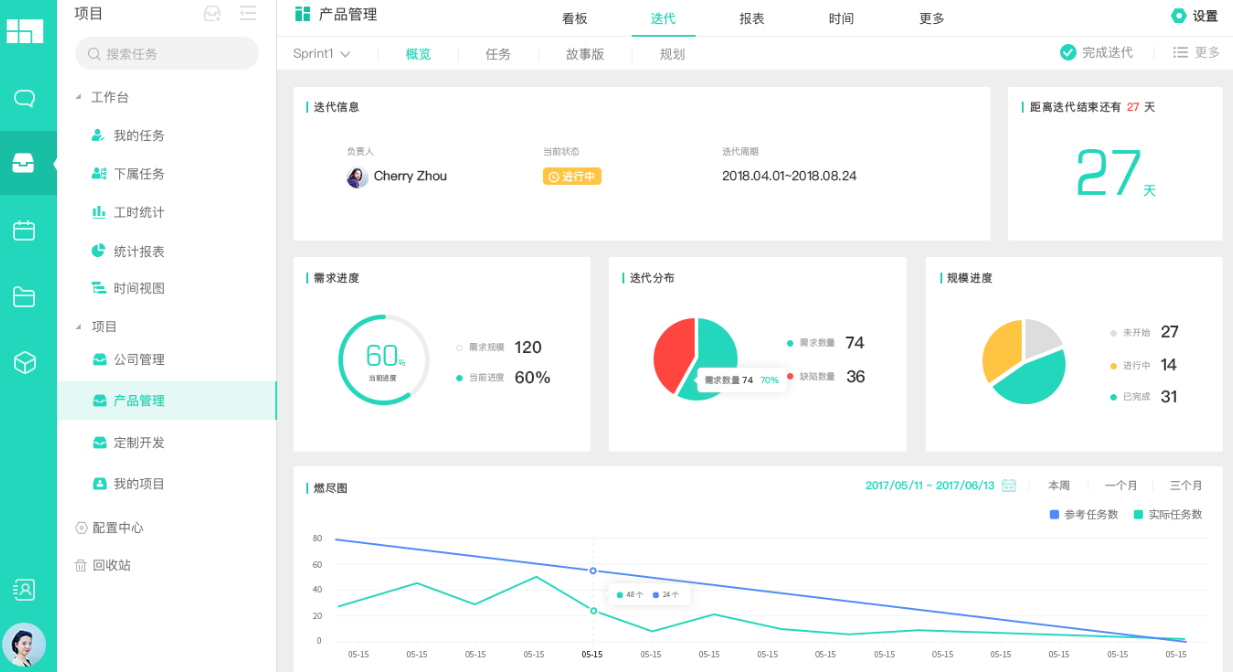
Task: Toggle the 实际任务数 legend series
Action: [x=1167, y=515]
